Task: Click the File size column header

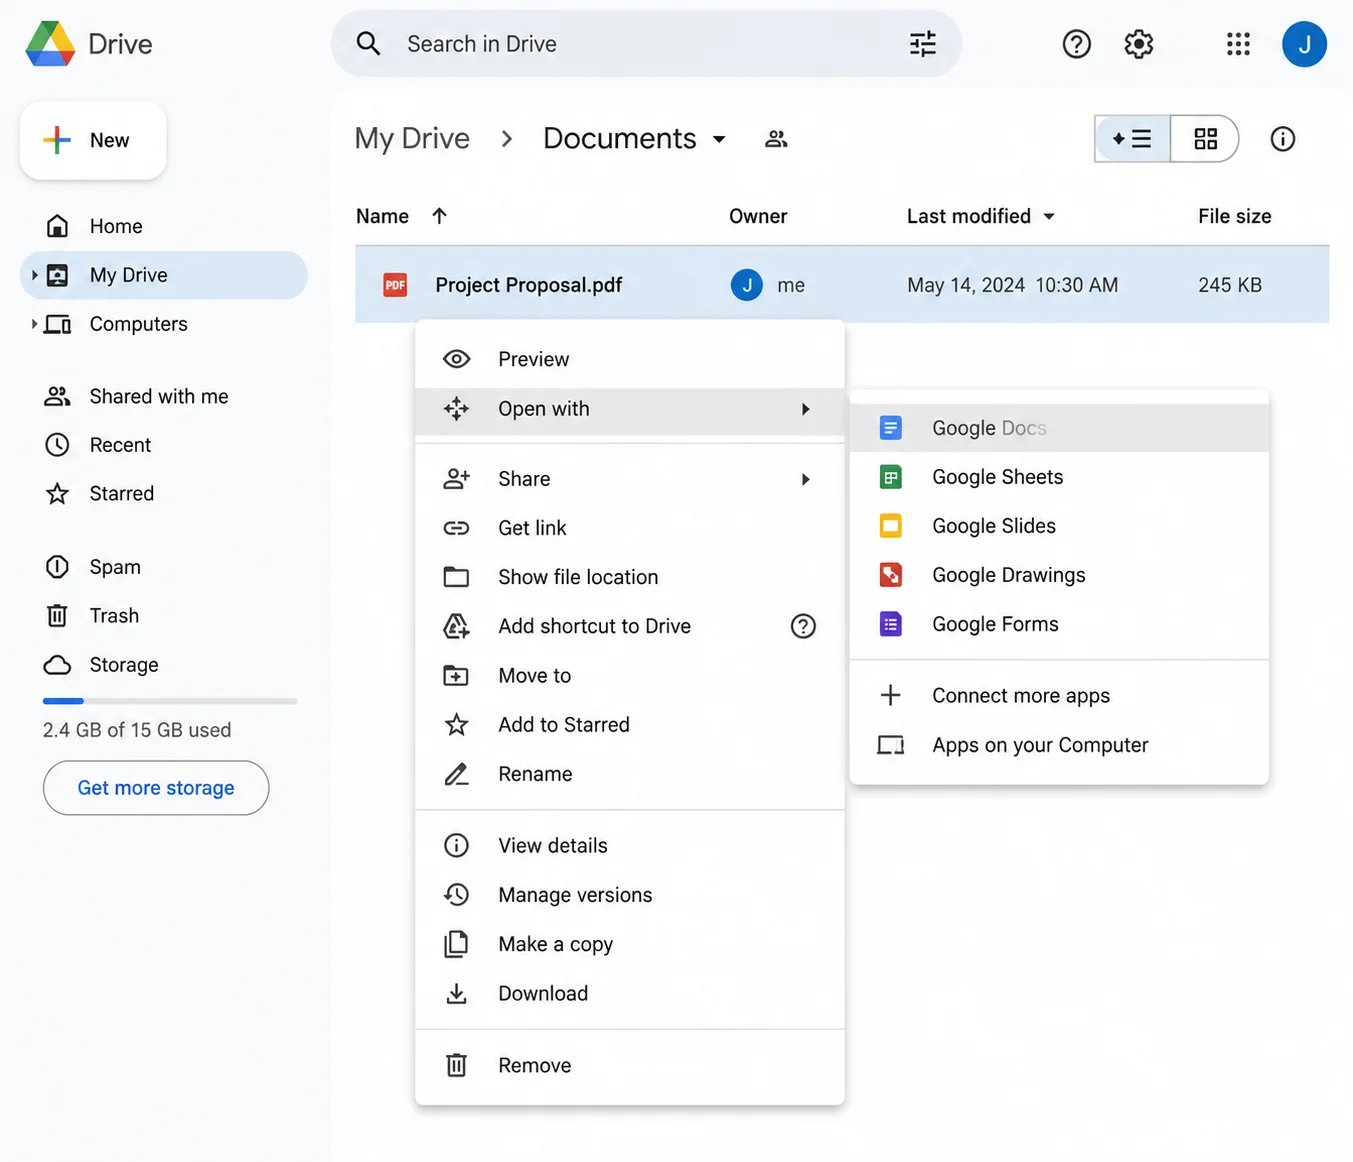Action: pos(1234,216)
